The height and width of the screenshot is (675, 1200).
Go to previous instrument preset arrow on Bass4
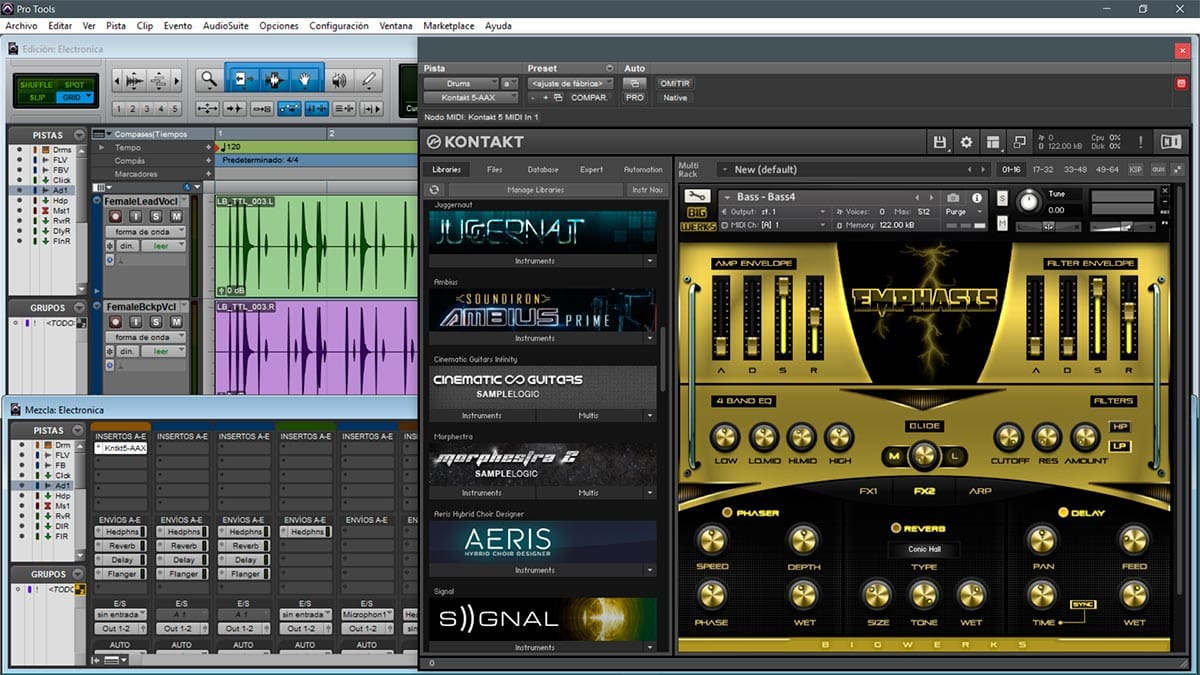pos(918,198)
